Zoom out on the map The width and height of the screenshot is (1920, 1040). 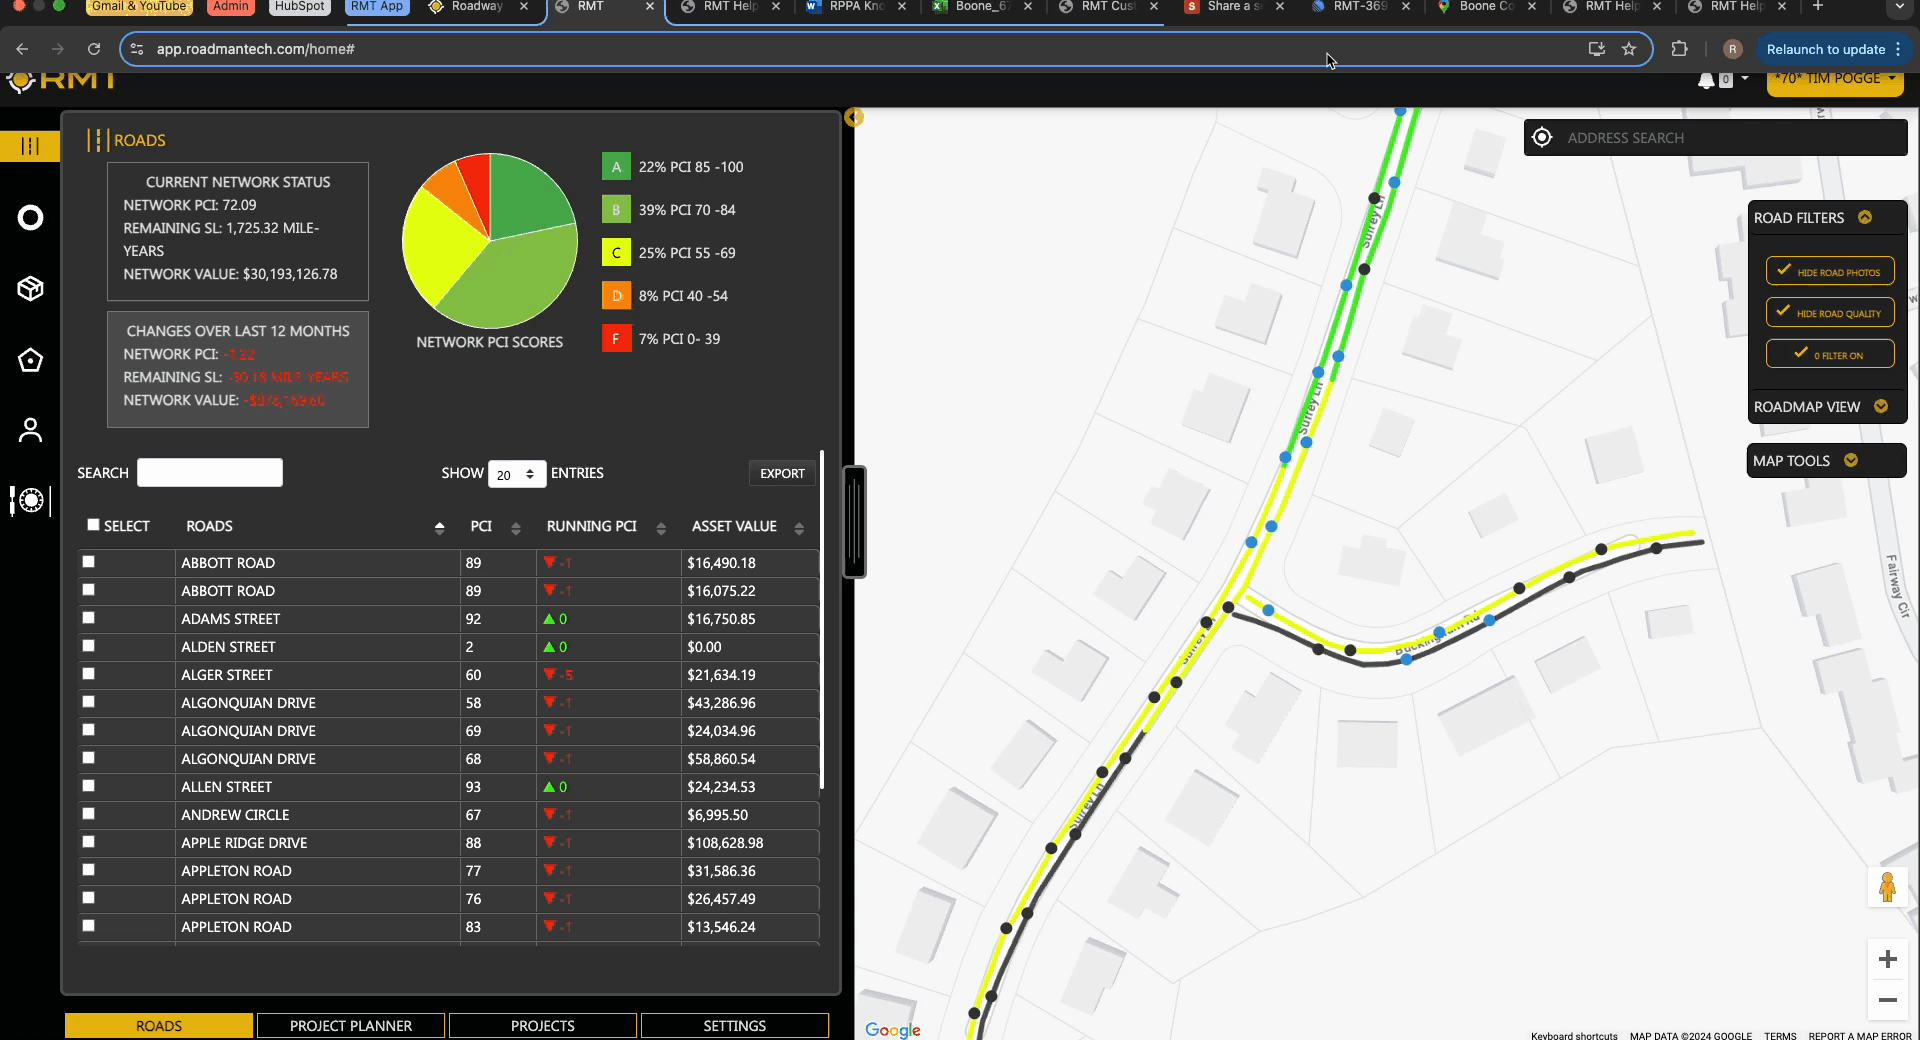(1887, 1000)
